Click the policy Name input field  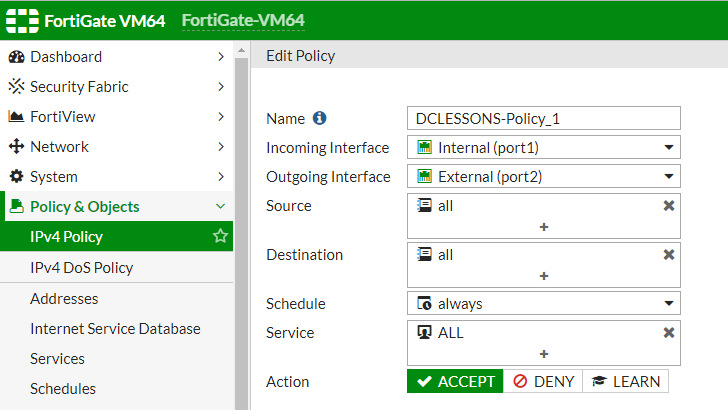[x=544, y=118]
